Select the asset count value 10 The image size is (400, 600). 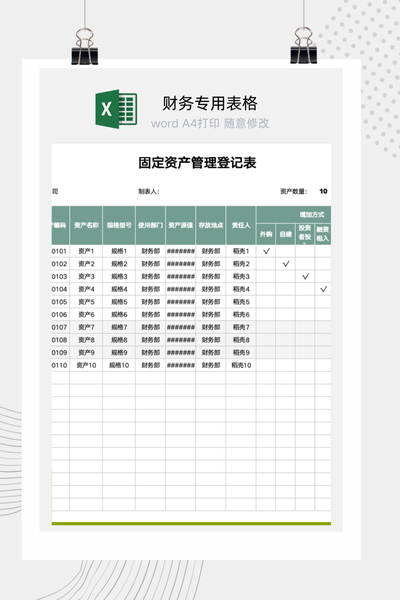click(323, 191)
